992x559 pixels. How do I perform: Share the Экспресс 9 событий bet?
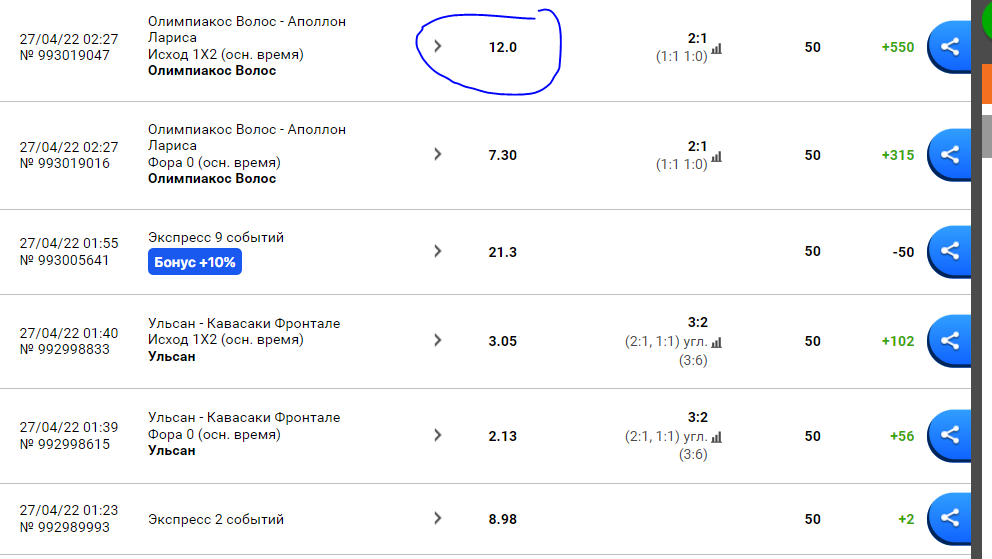[x=950, y=252]
